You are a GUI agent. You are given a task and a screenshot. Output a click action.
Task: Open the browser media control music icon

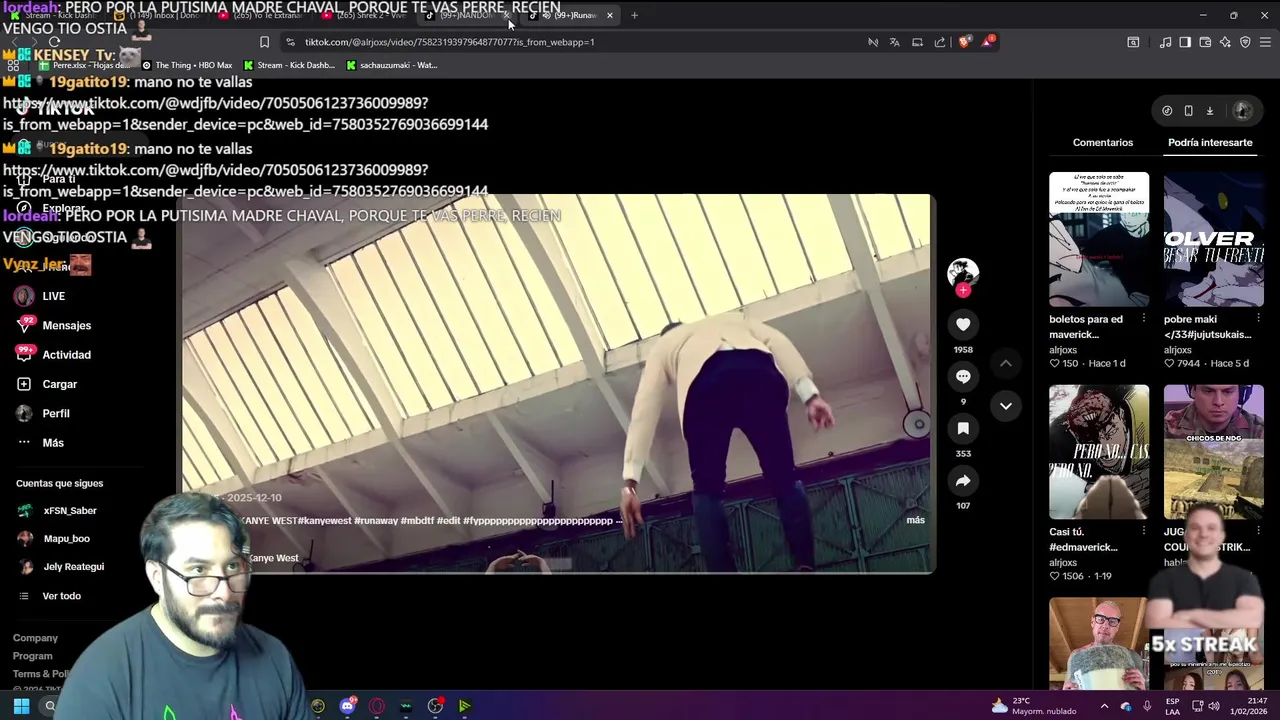pyautogui.click(x=1165, y=42)
